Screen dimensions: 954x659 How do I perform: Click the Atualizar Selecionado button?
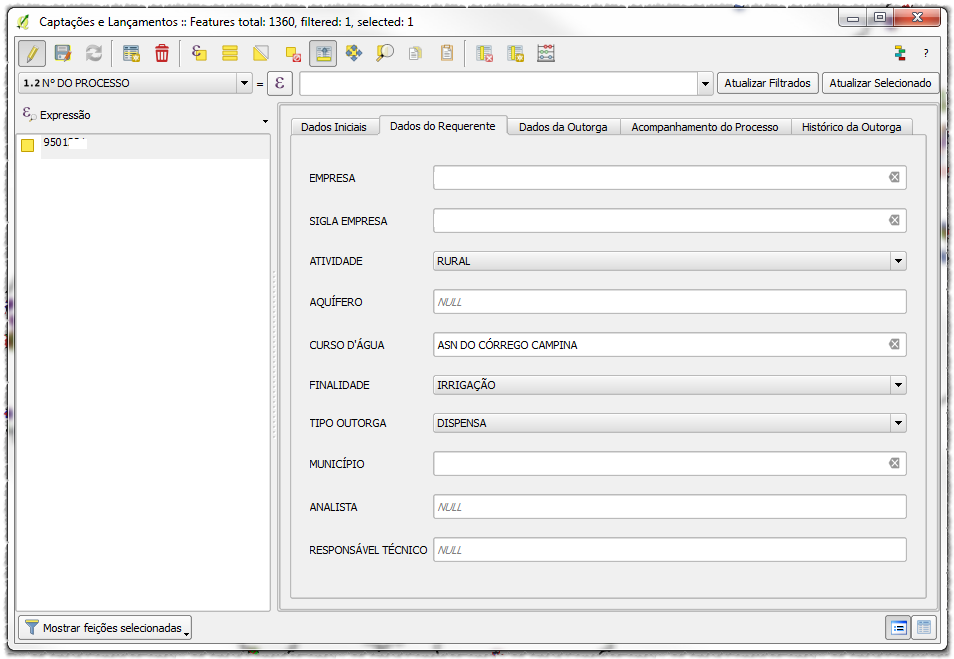click(880, 83)
